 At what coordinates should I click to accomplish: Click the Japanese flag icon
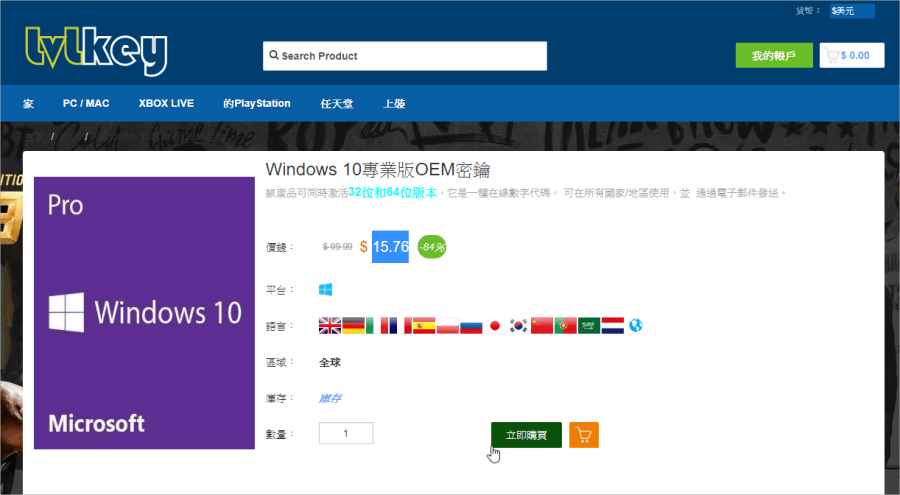coord(495,326)
